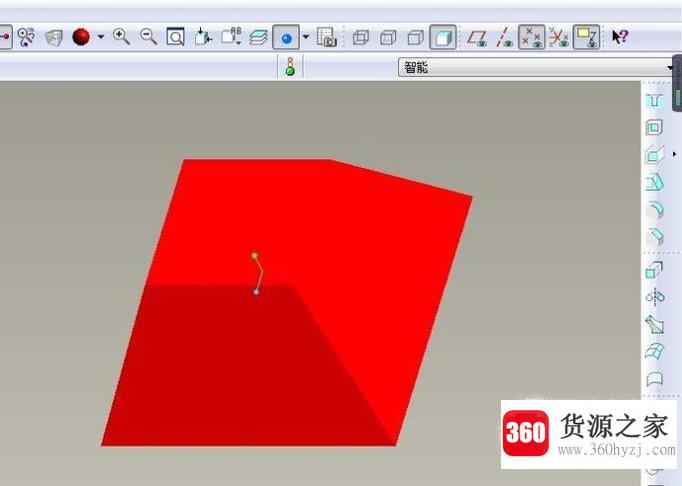
Task: Toggle coordinate systems display
Action: pyautogui.click(x=558, y=37)
